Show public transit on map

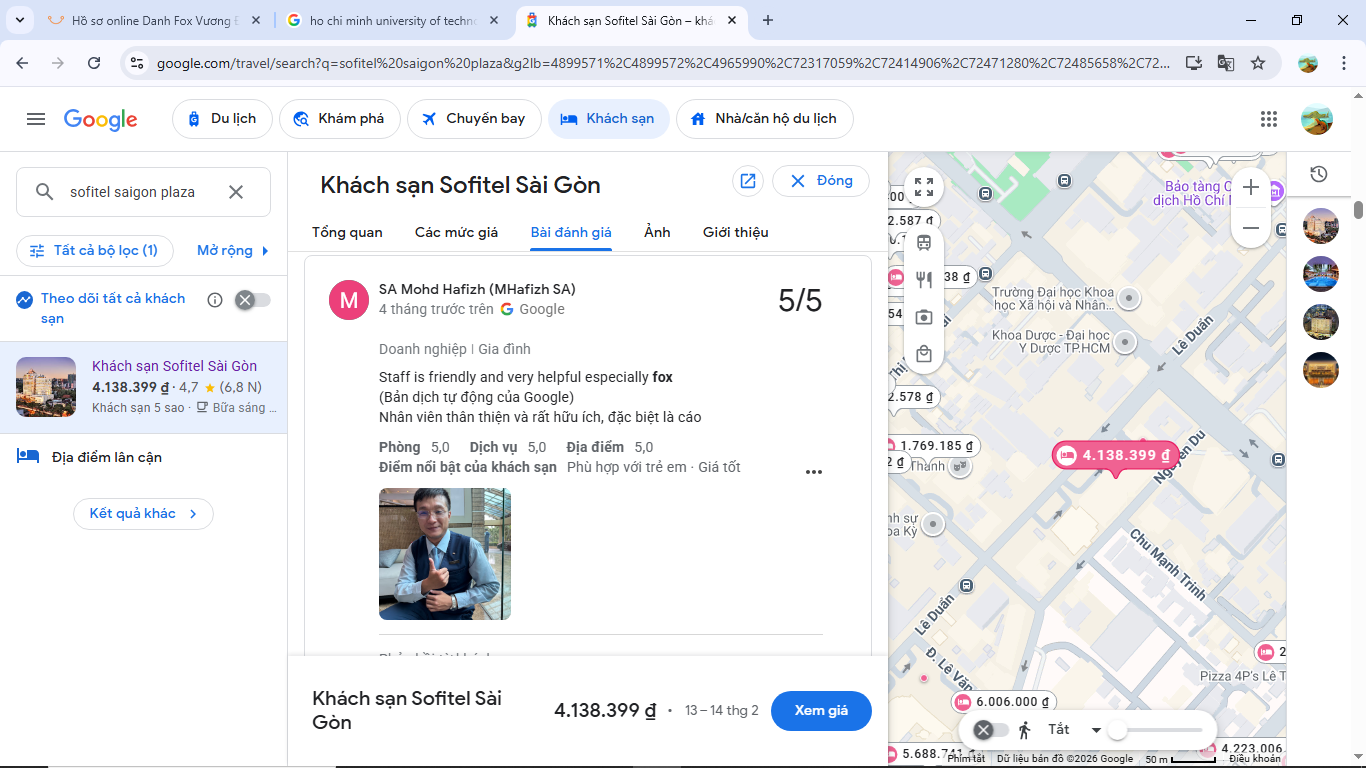pyautogui.click(x=923, y=242)
